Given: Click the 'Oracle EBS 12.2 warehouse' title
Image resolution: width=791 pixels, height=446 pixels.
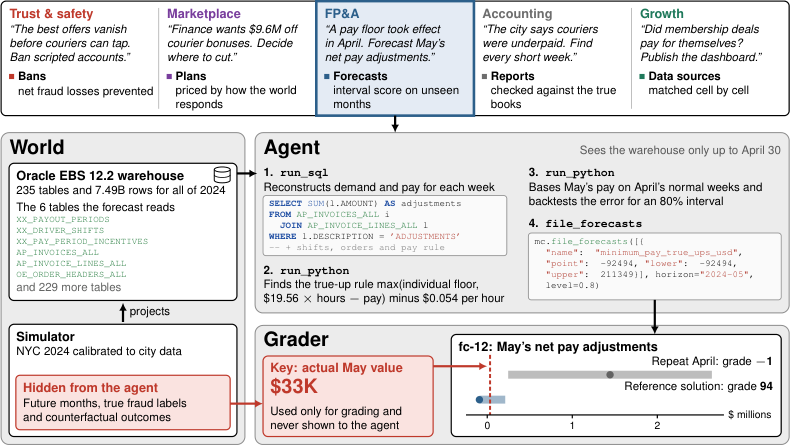Looking at the screenshot, I should 100,176.
